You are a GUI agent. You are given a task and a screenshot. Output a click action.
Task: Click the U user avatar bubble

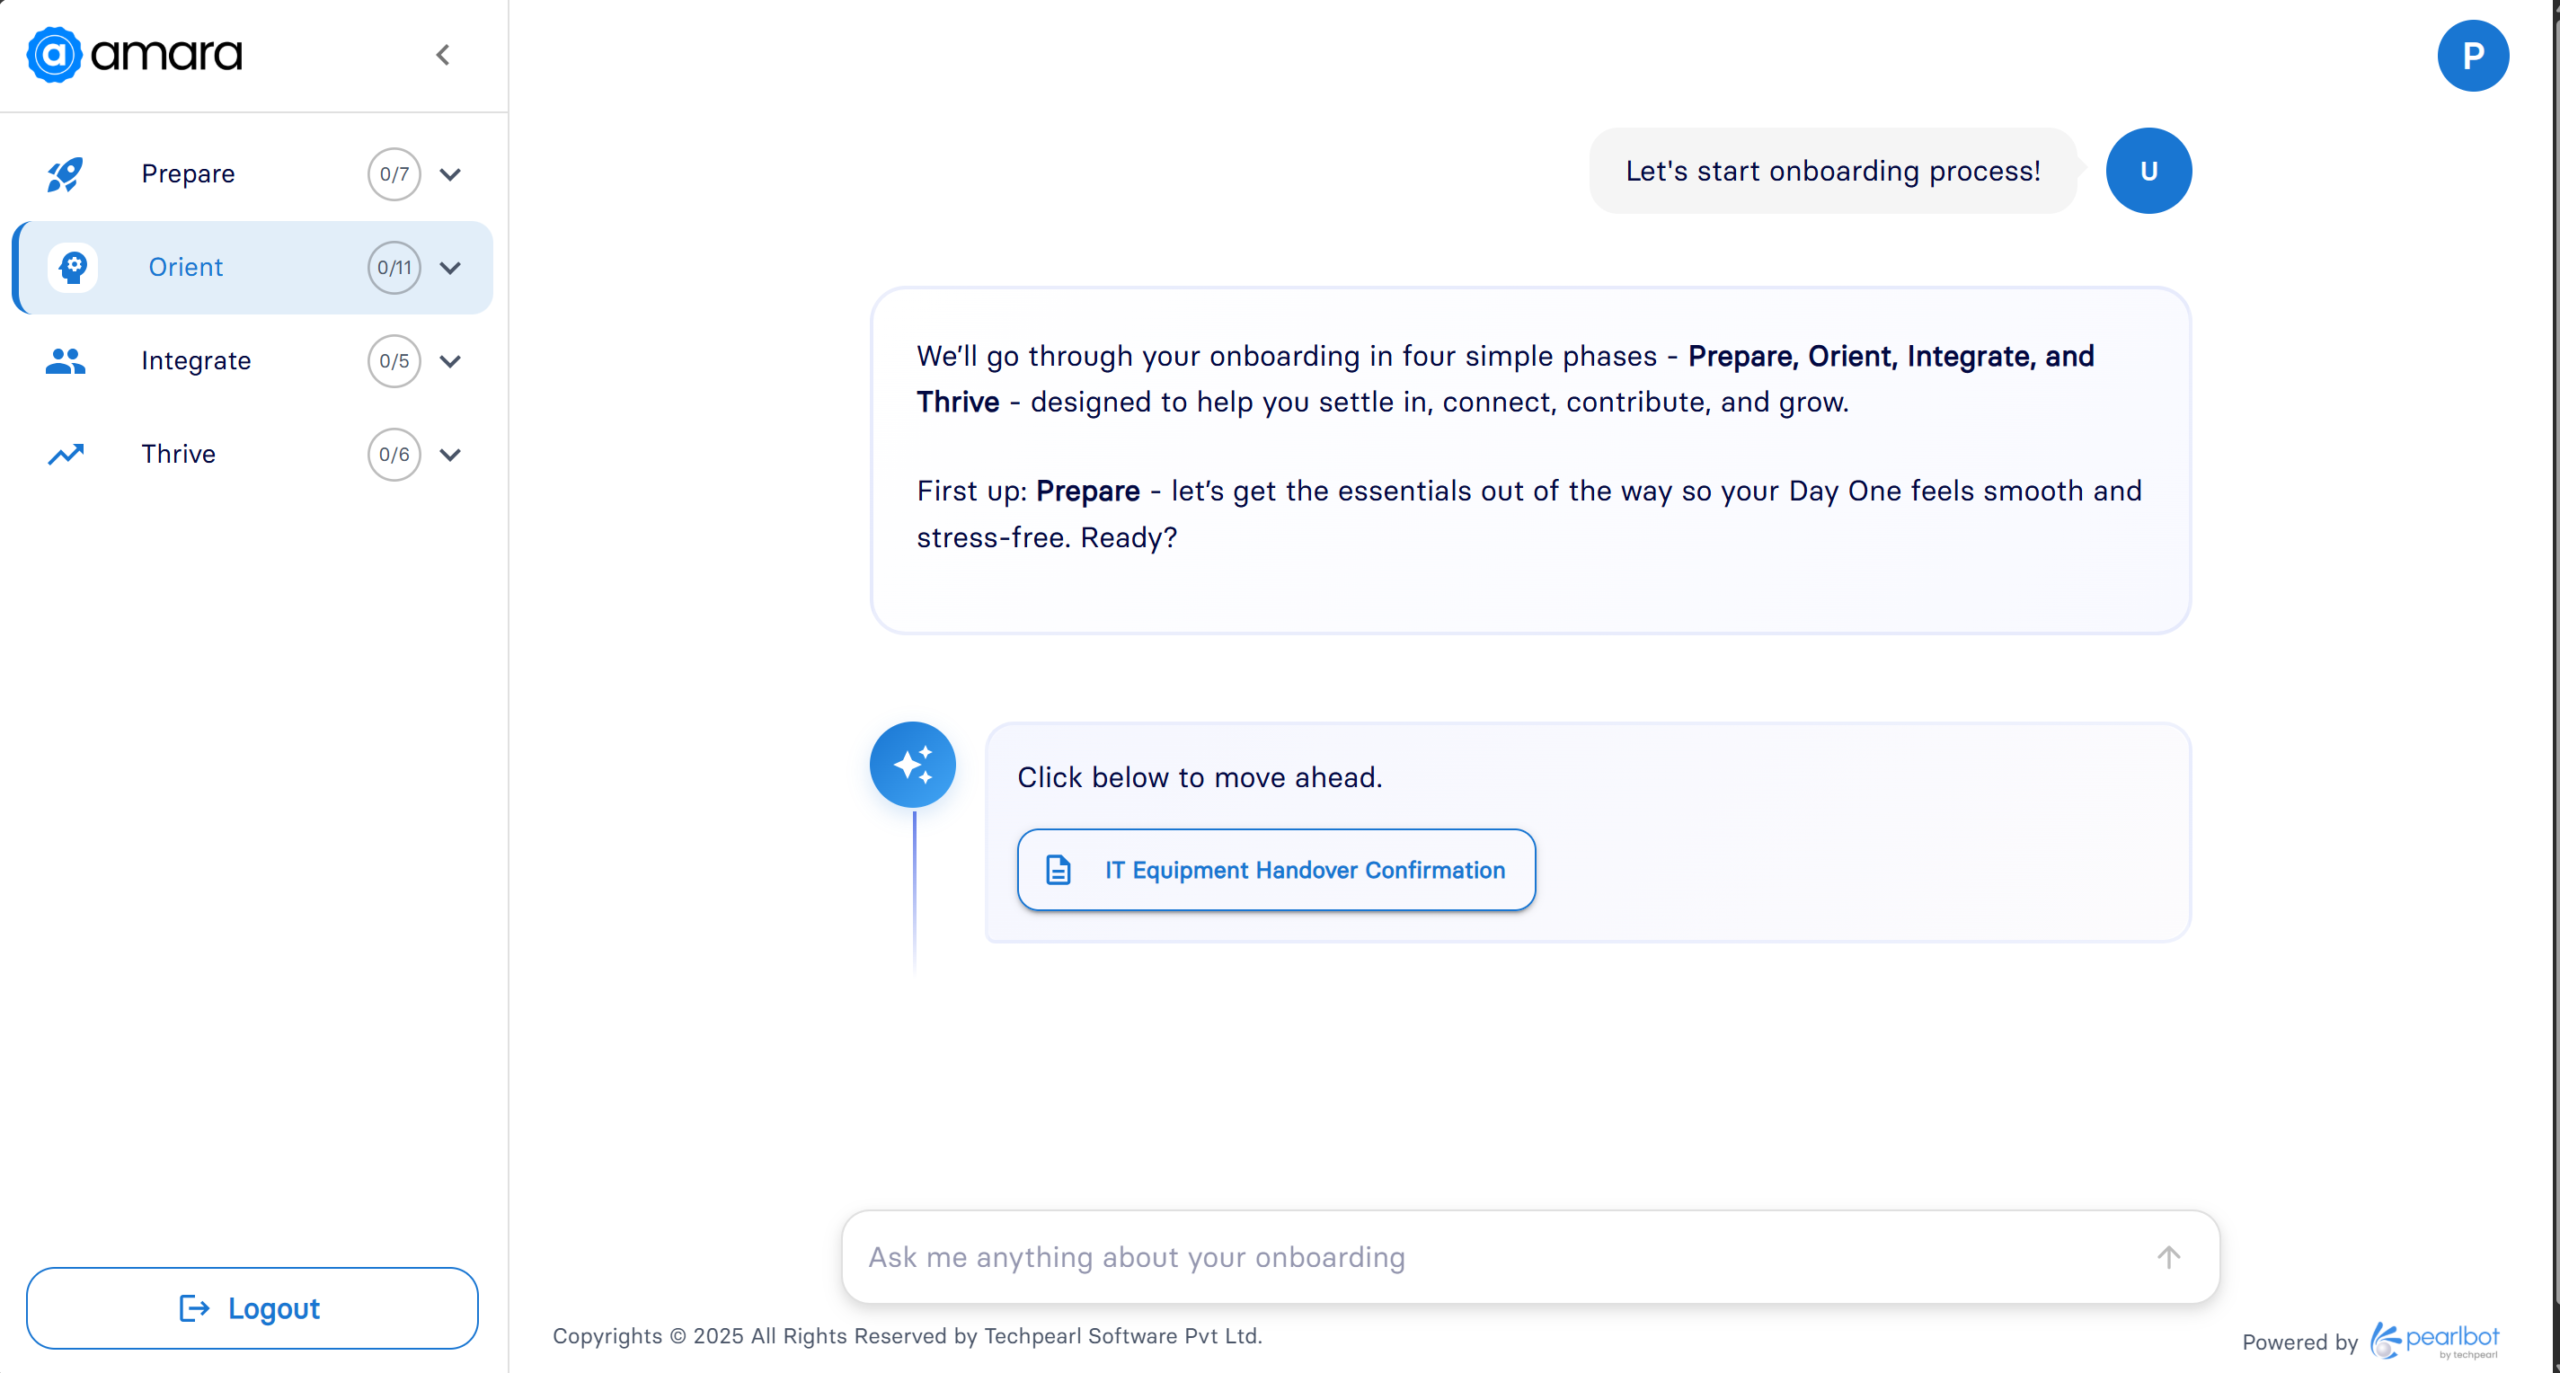2148,171
